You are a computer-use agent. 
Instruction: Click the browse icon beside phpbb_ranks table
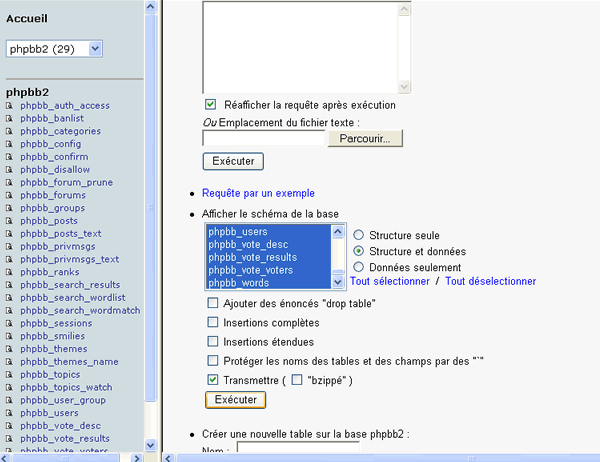click(x=9, y=272)
